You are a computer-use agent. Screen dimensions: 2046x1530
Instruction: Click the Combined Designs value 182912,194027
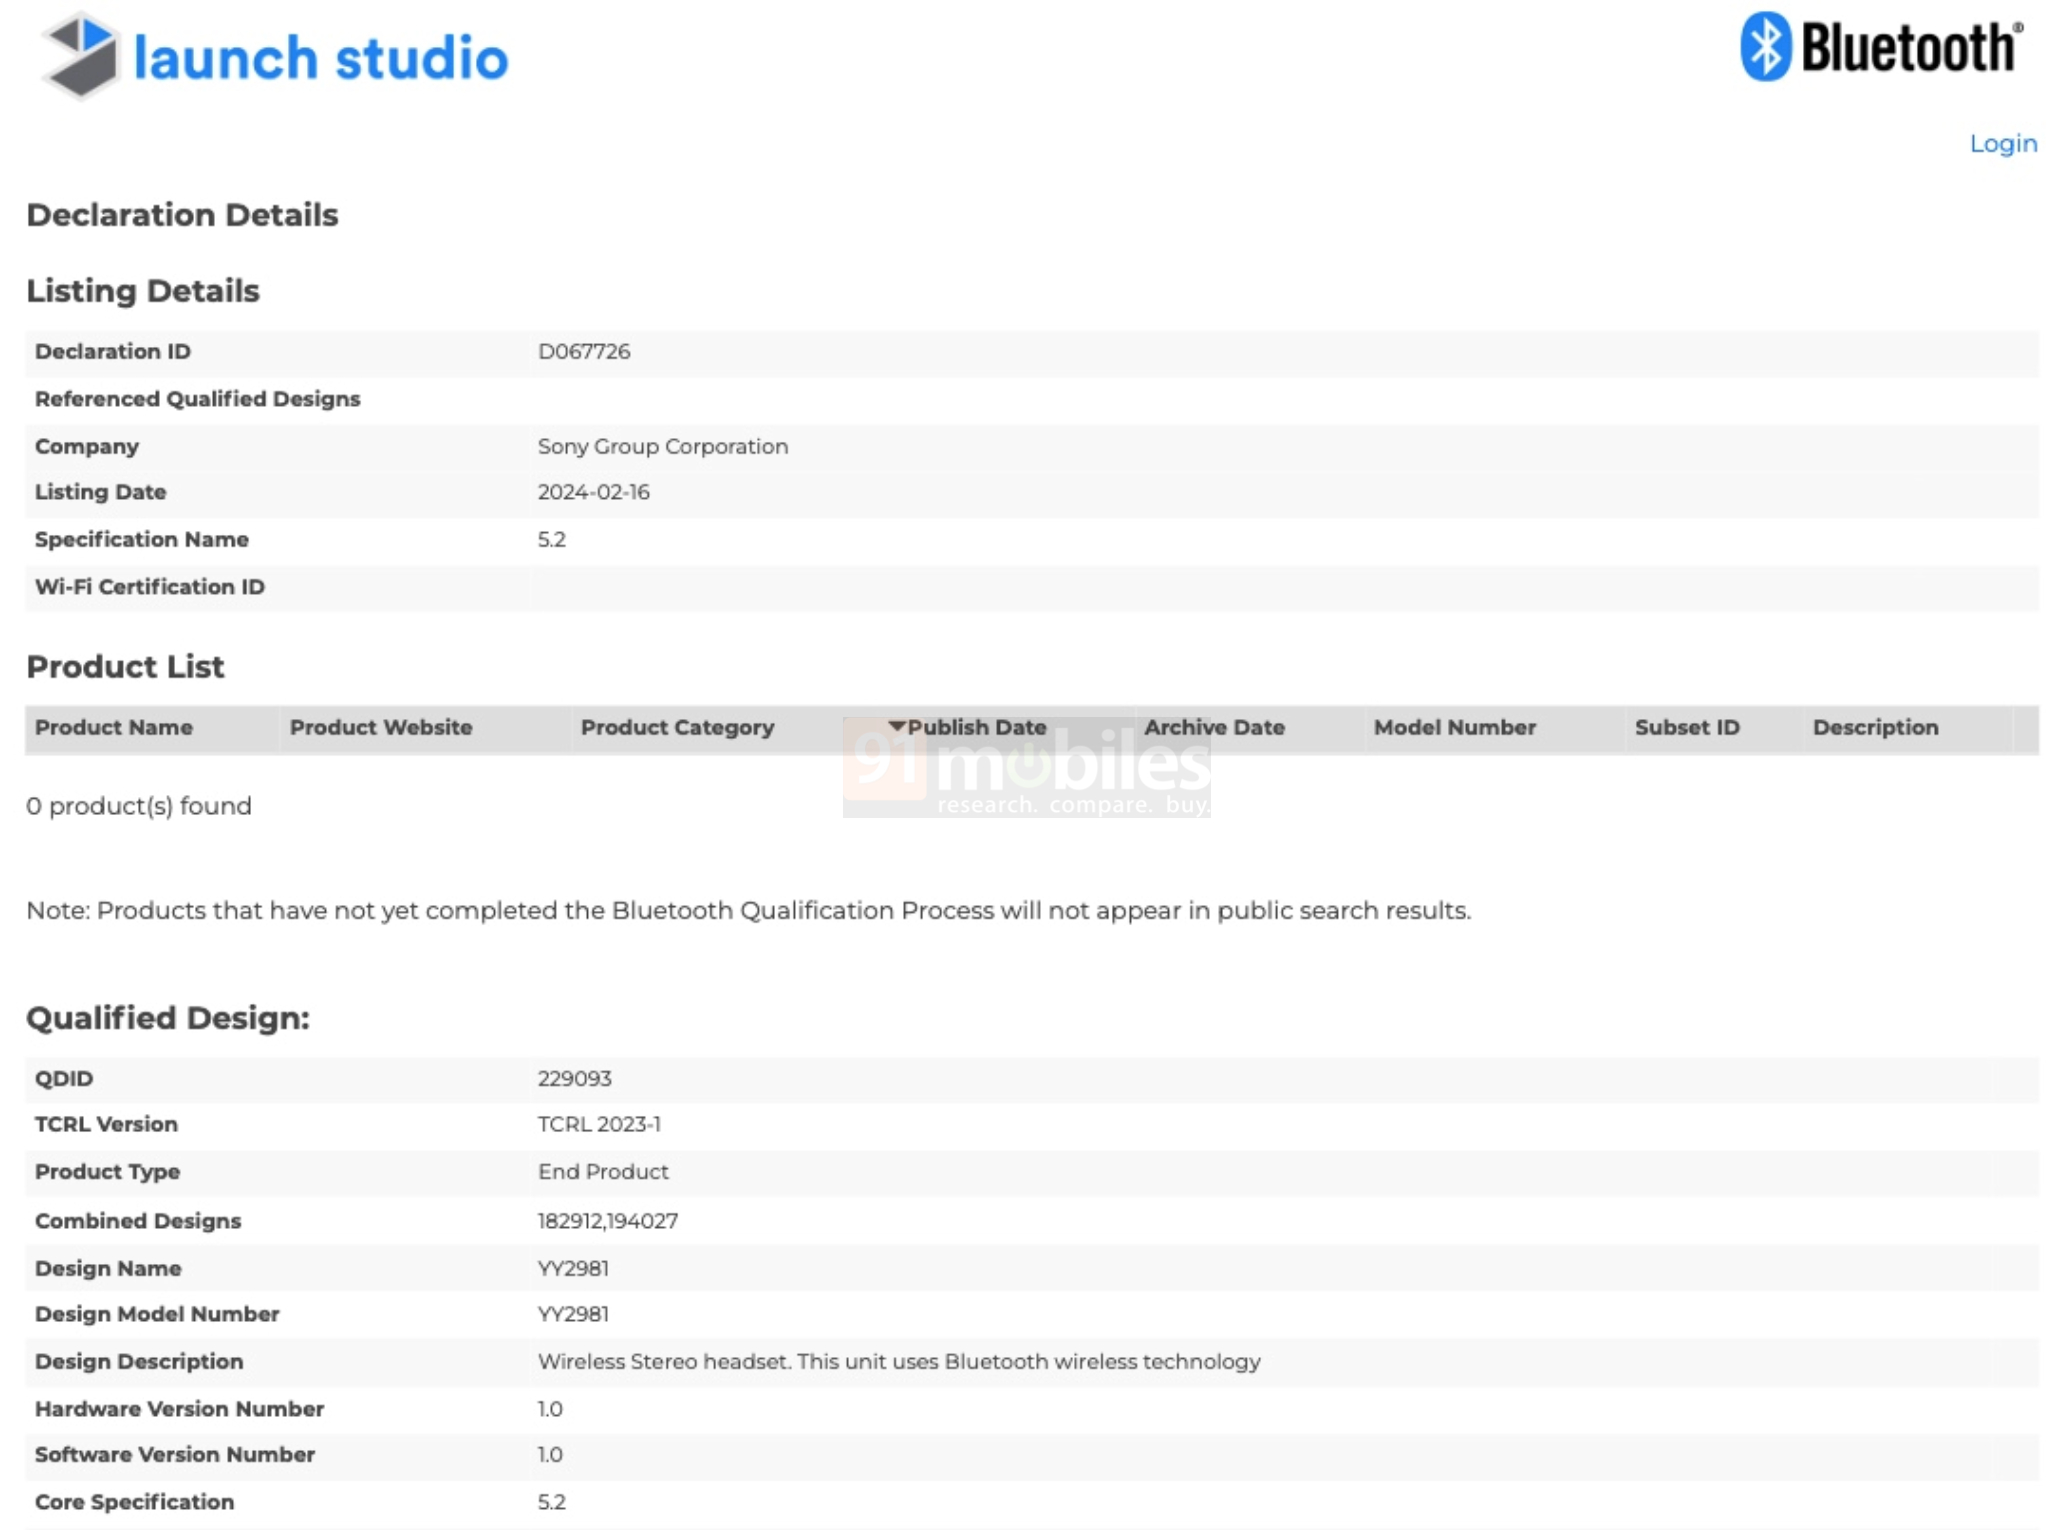(x=607, y=1221)
